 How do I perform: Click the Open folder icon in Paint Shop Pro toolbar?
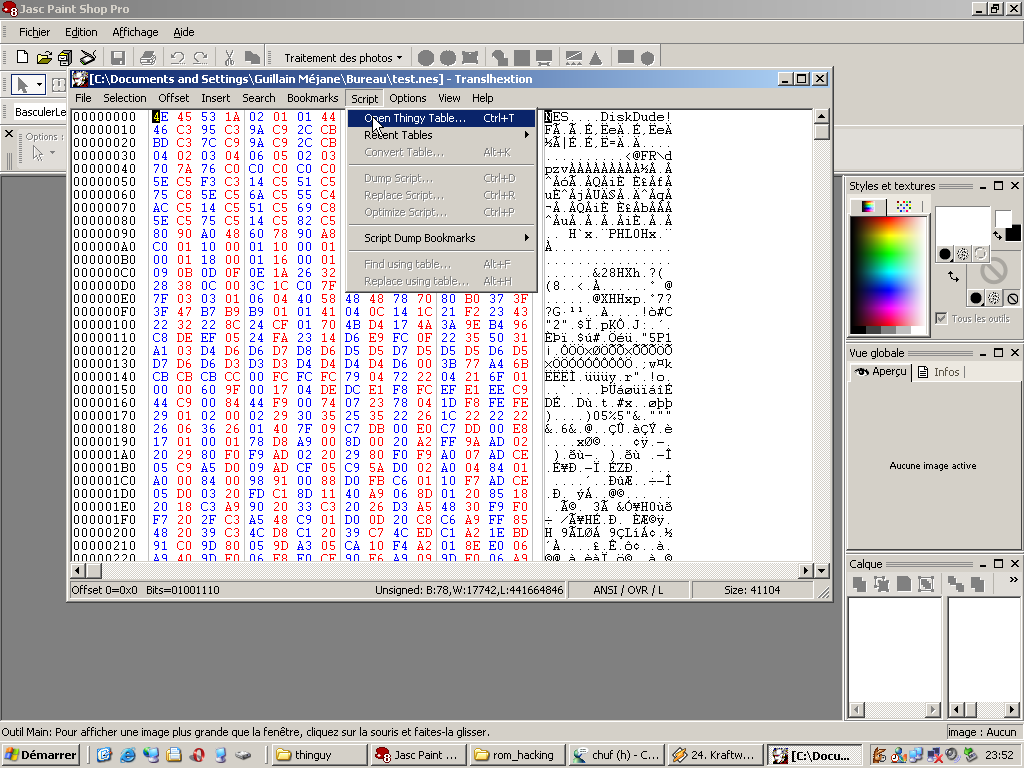pyautogui.click(x=44, y=57)
